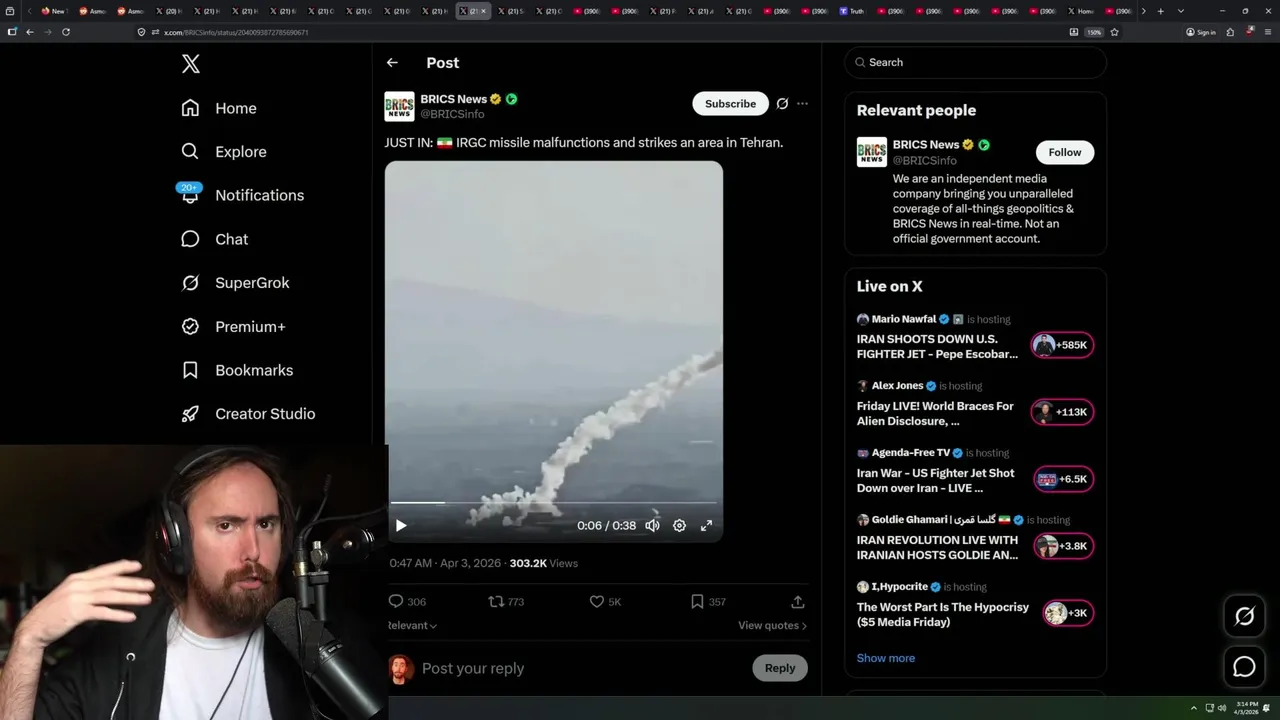Open IRAN REVOLUTION LIVE broadcast
1280x720 pixels.
937,547
